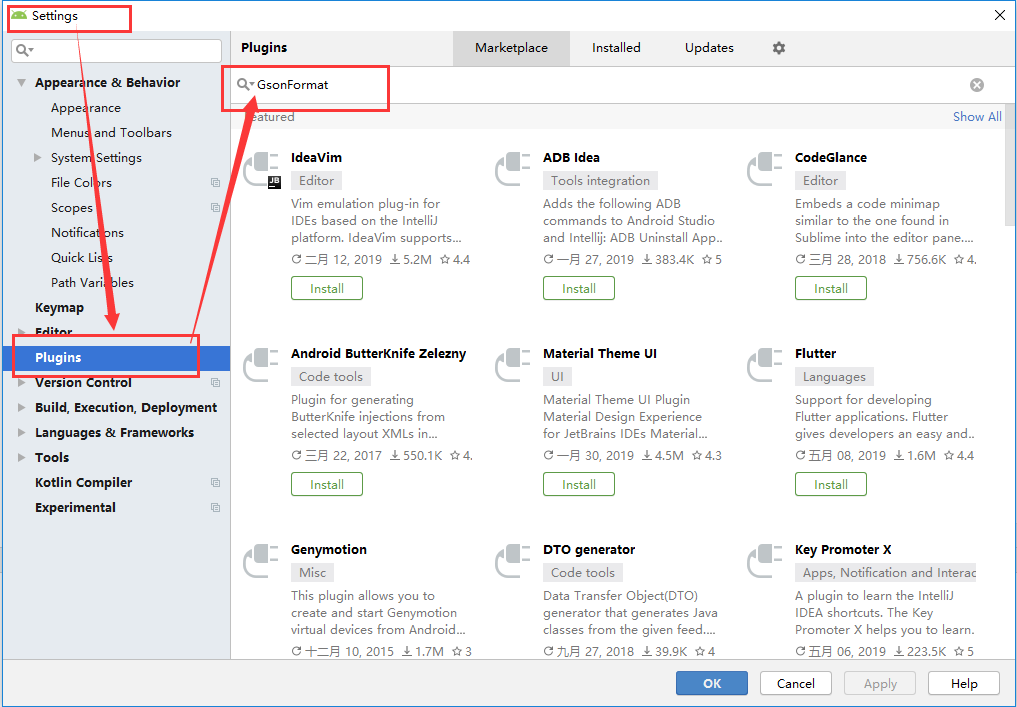Screen dimensions: 1017x707
Task: Install the Flutter plugin
Action: point(831,485)
